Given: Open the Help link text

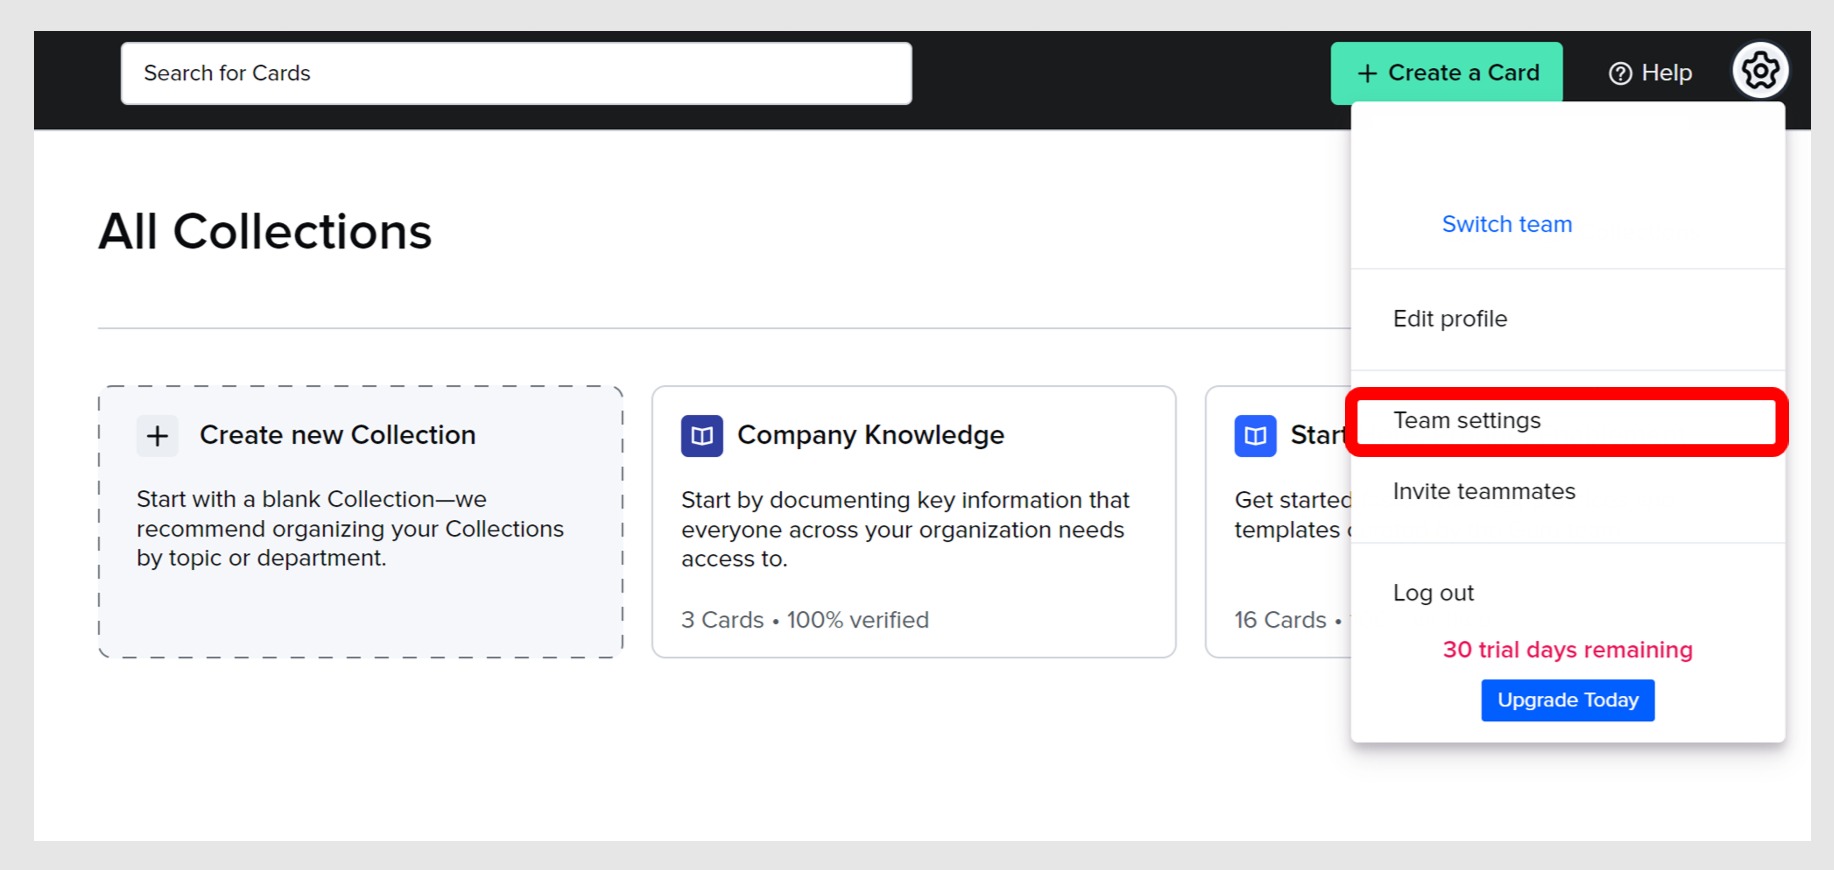Looking at the screenshot, I should click(1666, 73).
